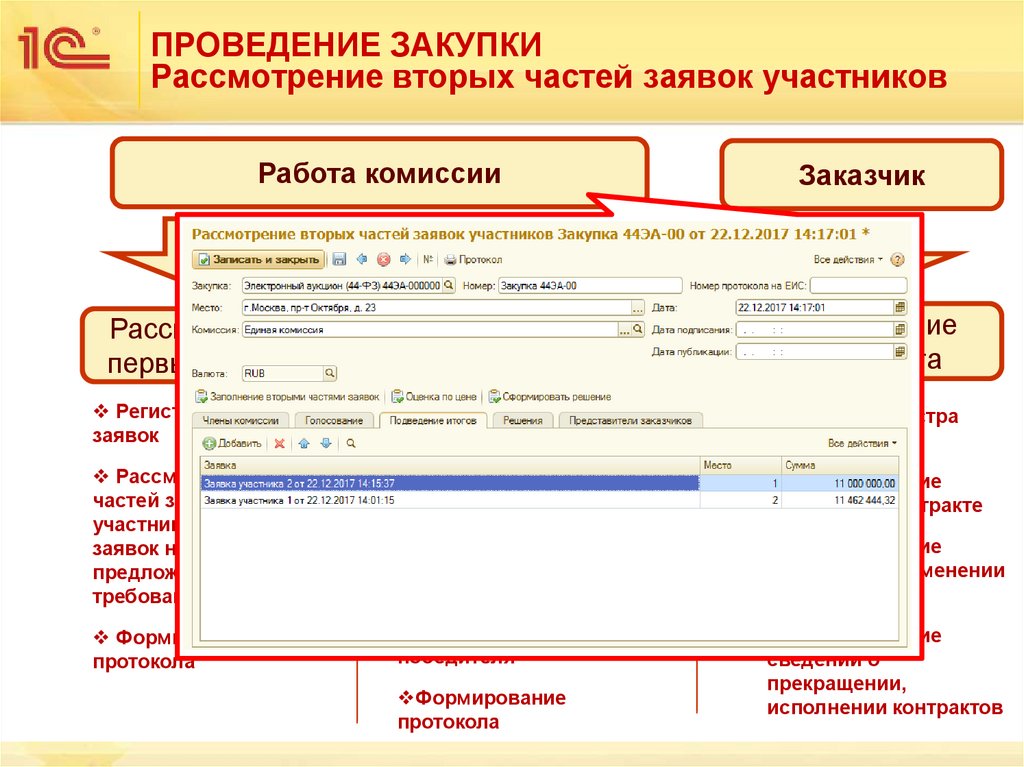Click the Сохранить (save diskette) icon
1024x767 pixels.
click(339, 257)
